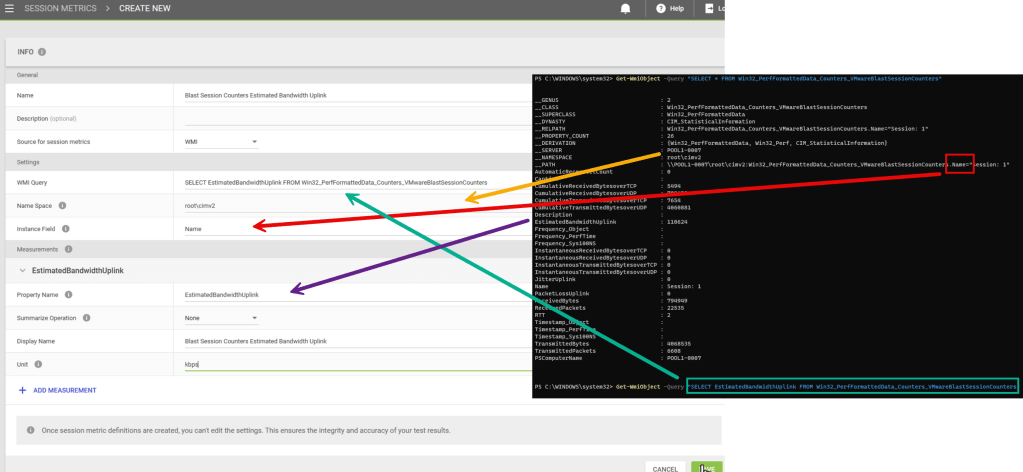Click the notifications bell icon
Viewport: 1023px width, 472px height.
coord(626,8)
